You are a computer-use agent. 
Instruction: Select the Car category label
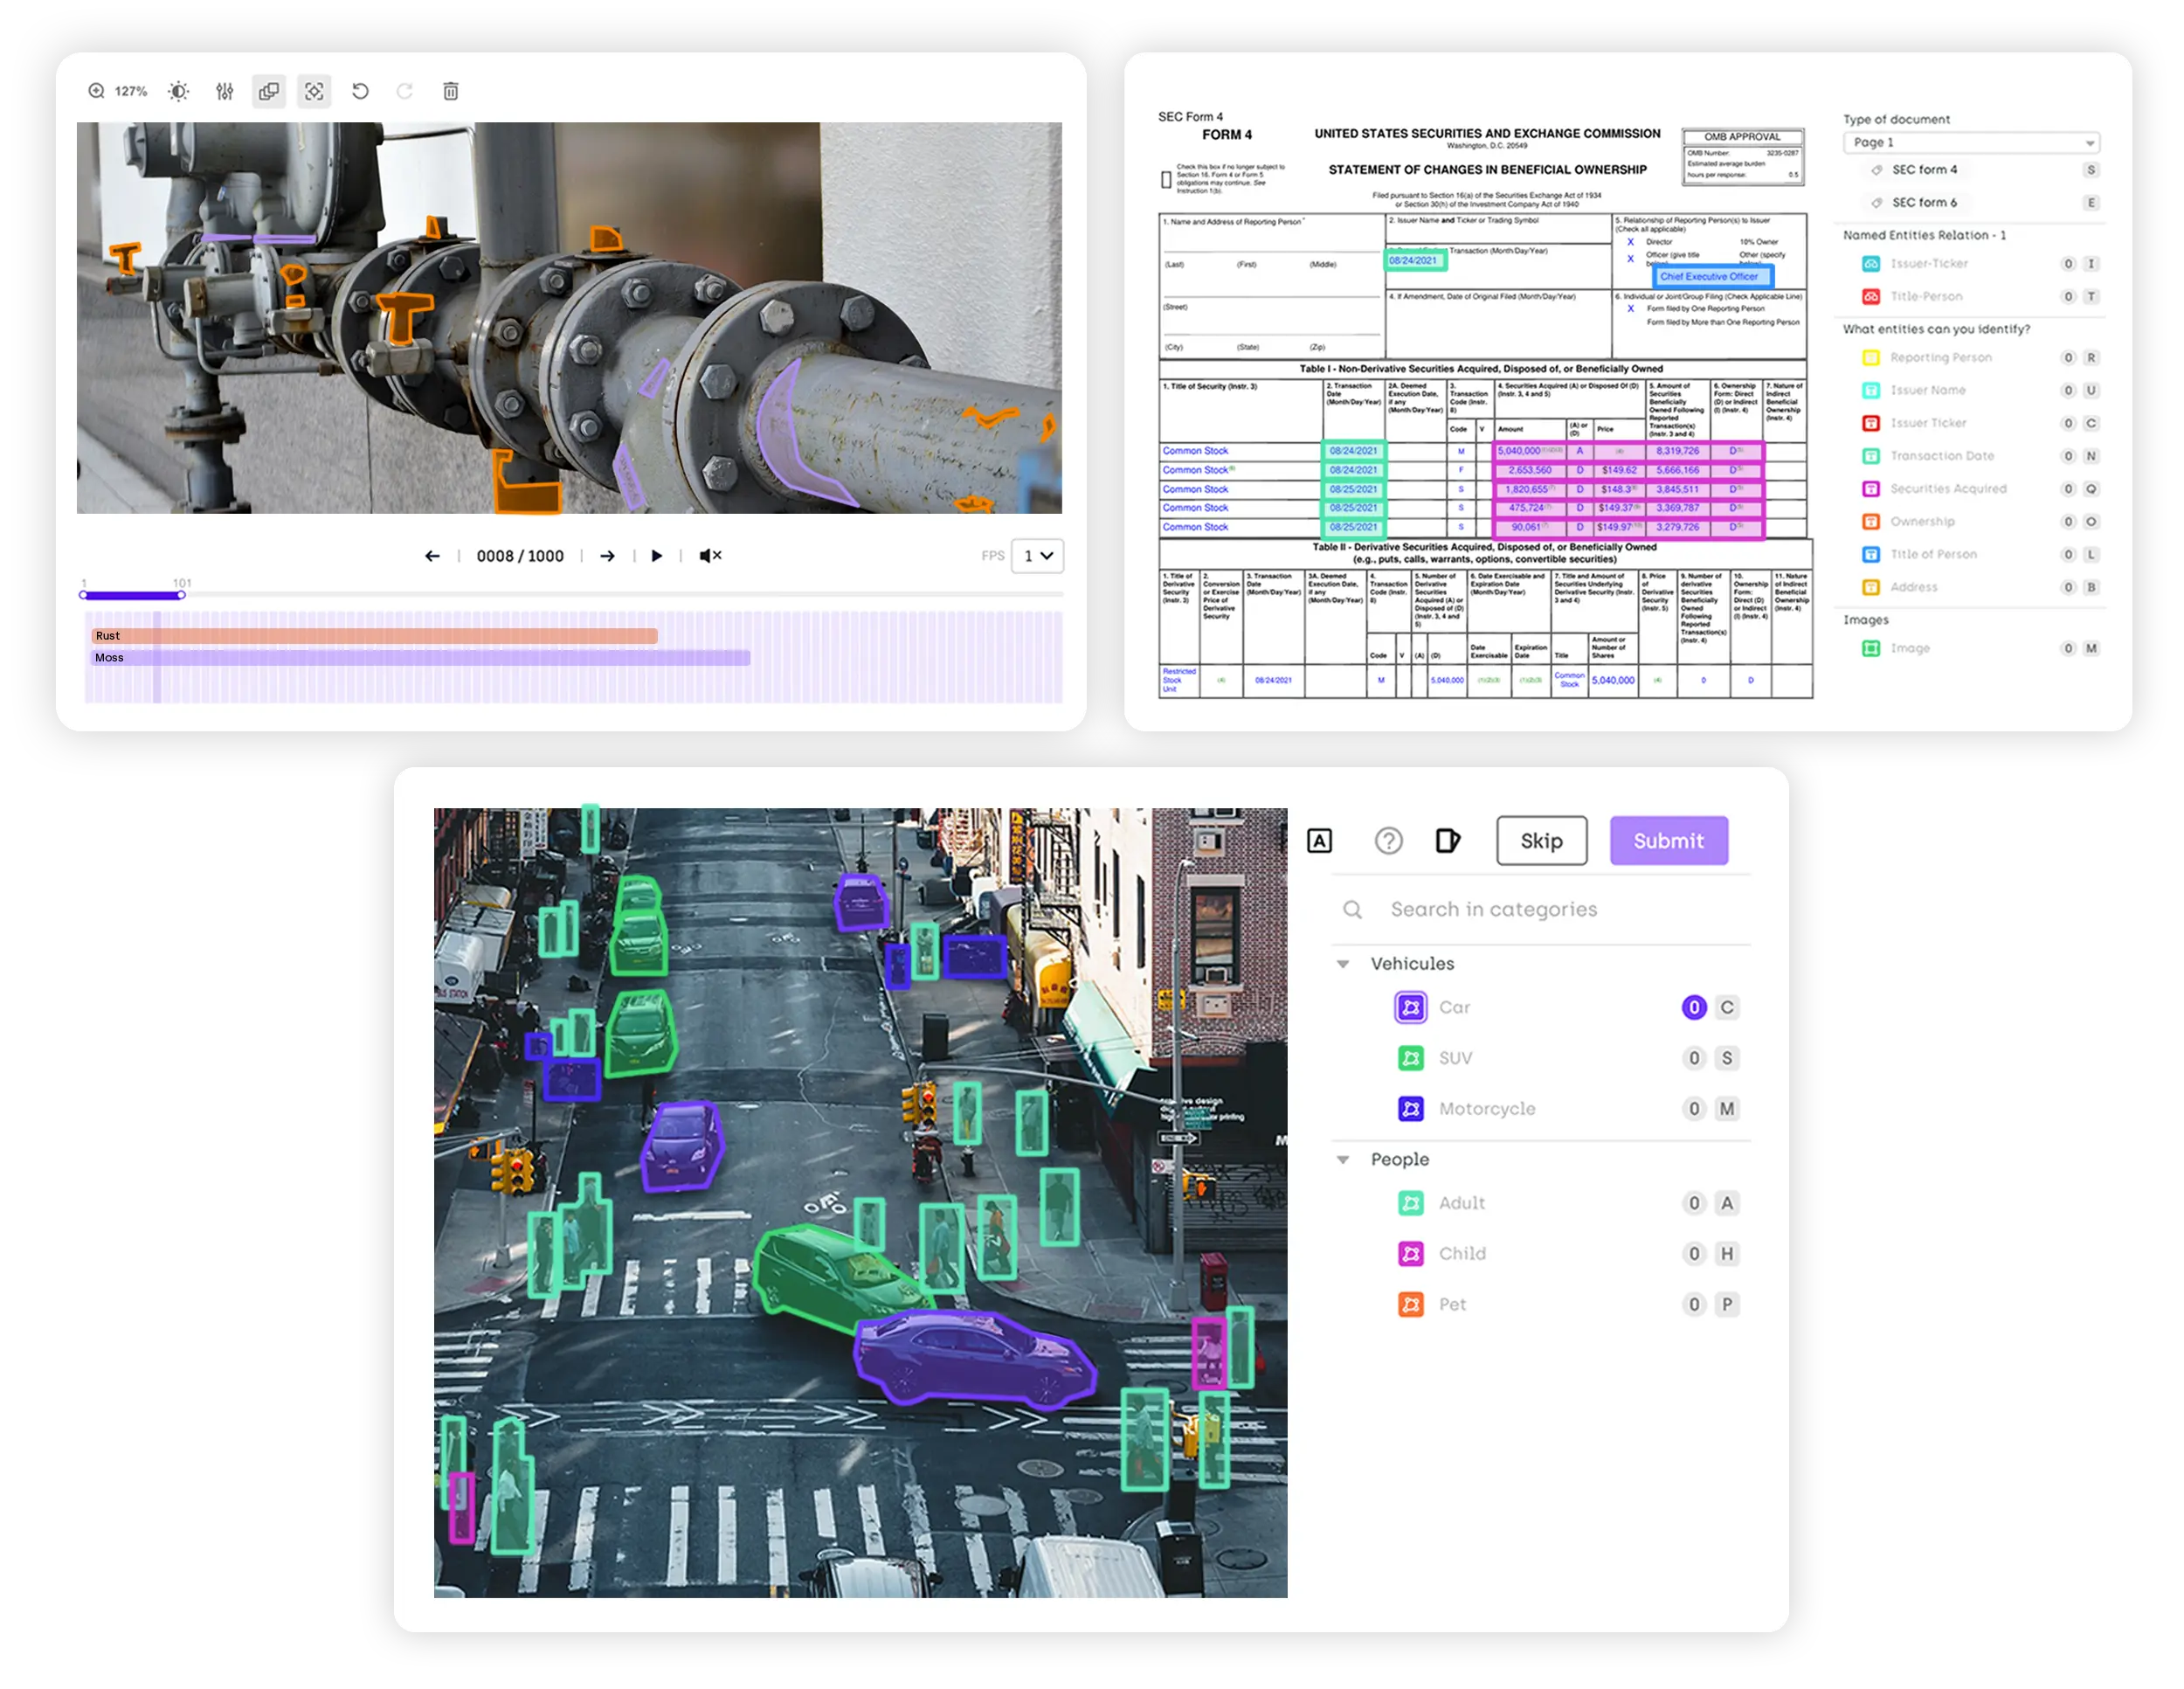coord(1454,1008)
